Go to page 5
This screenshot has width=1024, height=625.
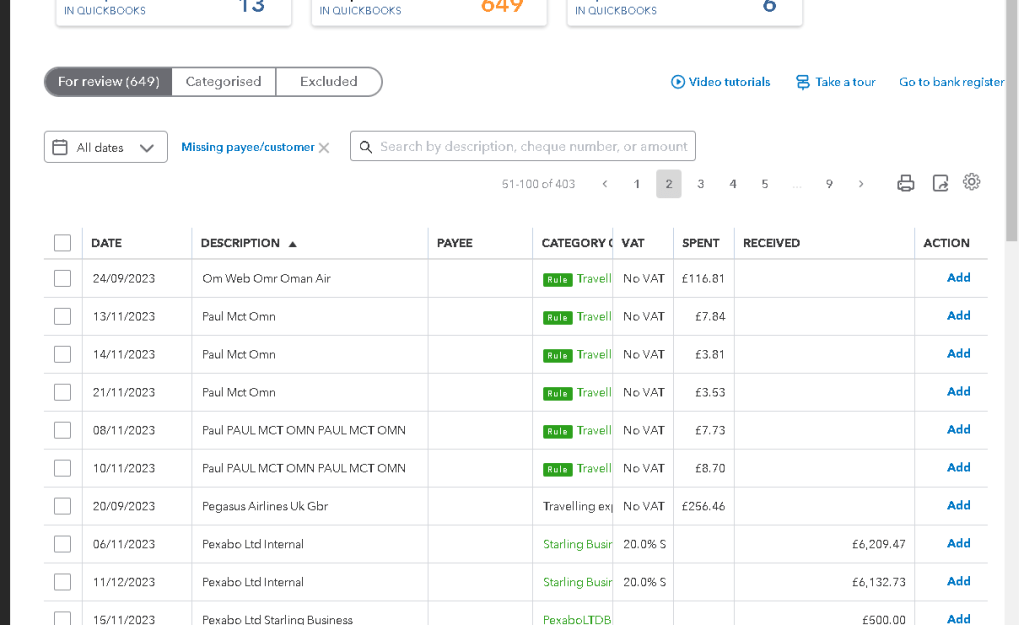click(765, 184)
